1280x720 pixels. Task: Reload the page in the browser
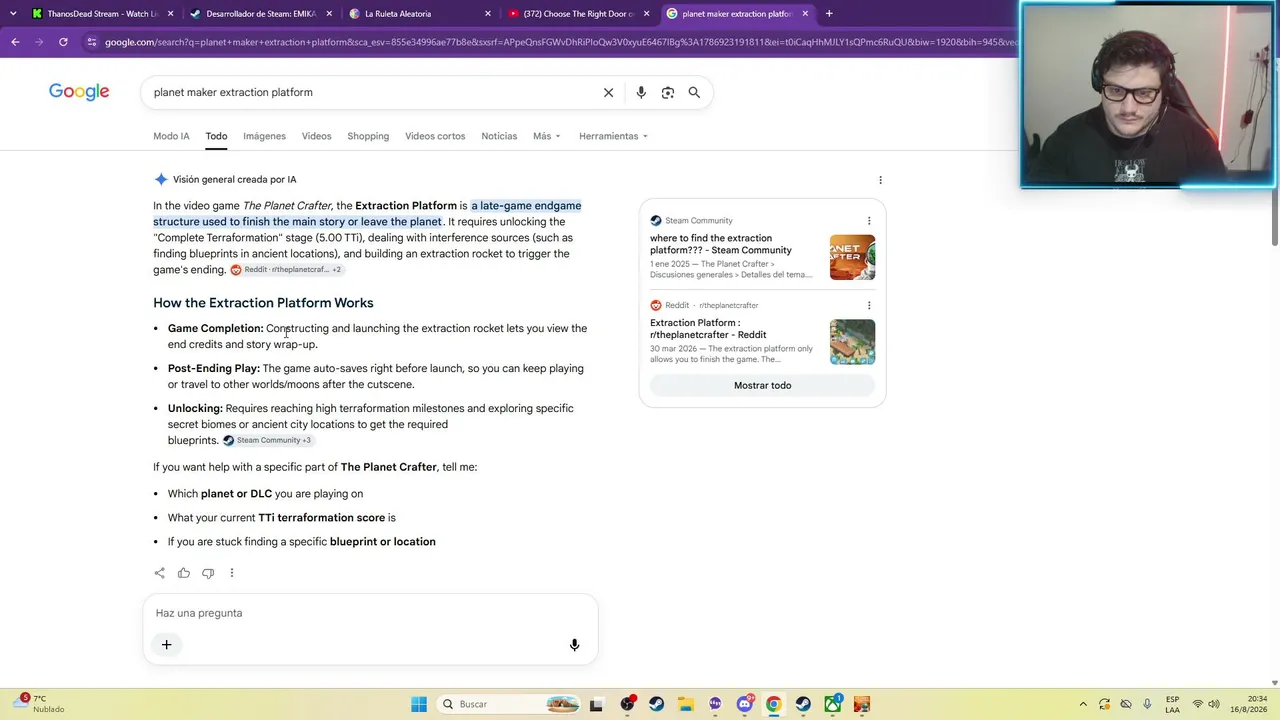point(63,42)
